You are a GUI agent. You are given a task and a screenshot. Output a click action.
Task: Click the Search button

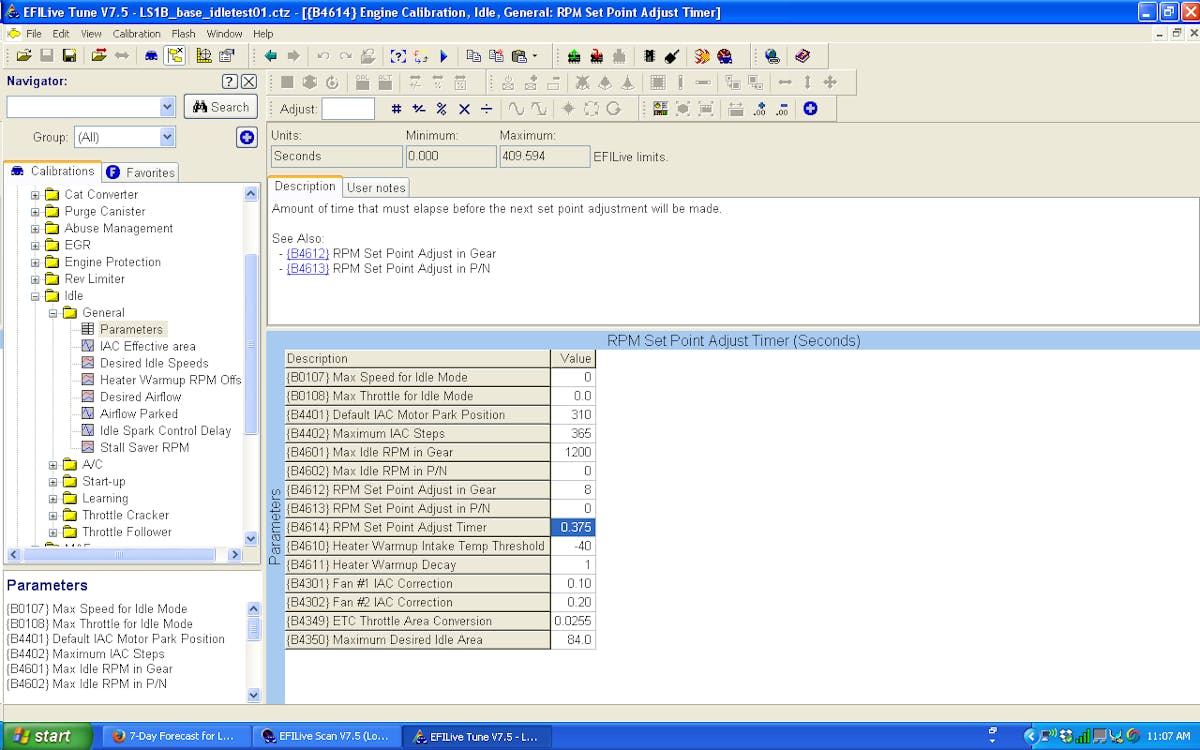click(221, 107)
